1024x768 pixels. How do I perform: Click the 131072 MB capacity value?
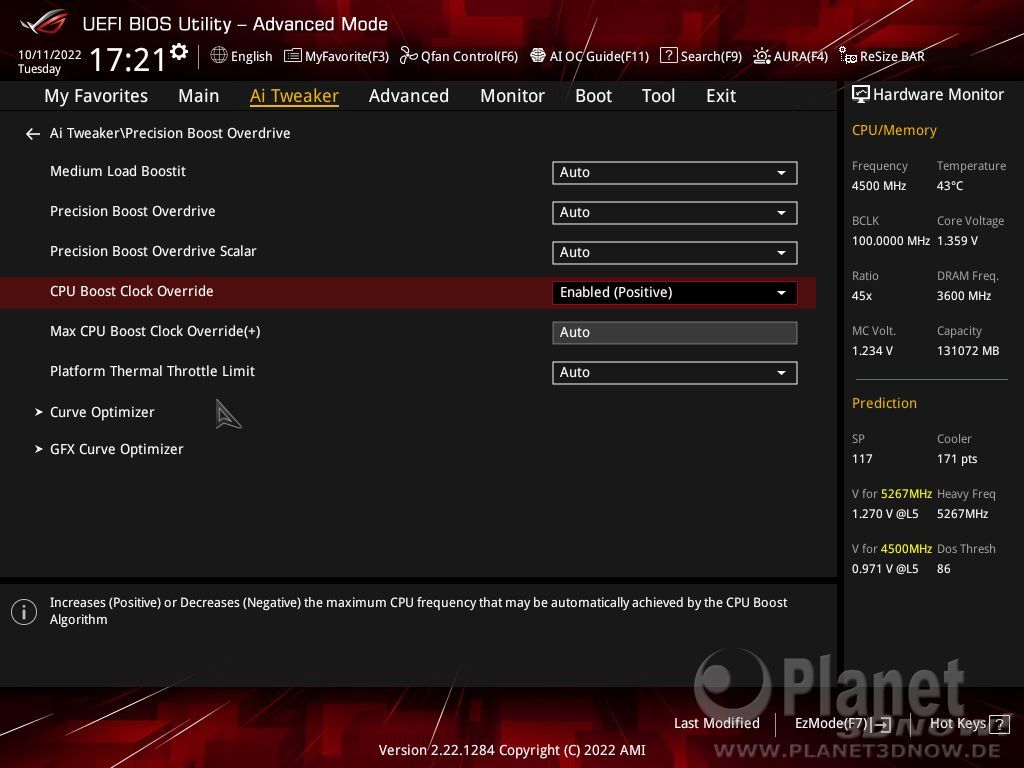(x=968, y=351)
